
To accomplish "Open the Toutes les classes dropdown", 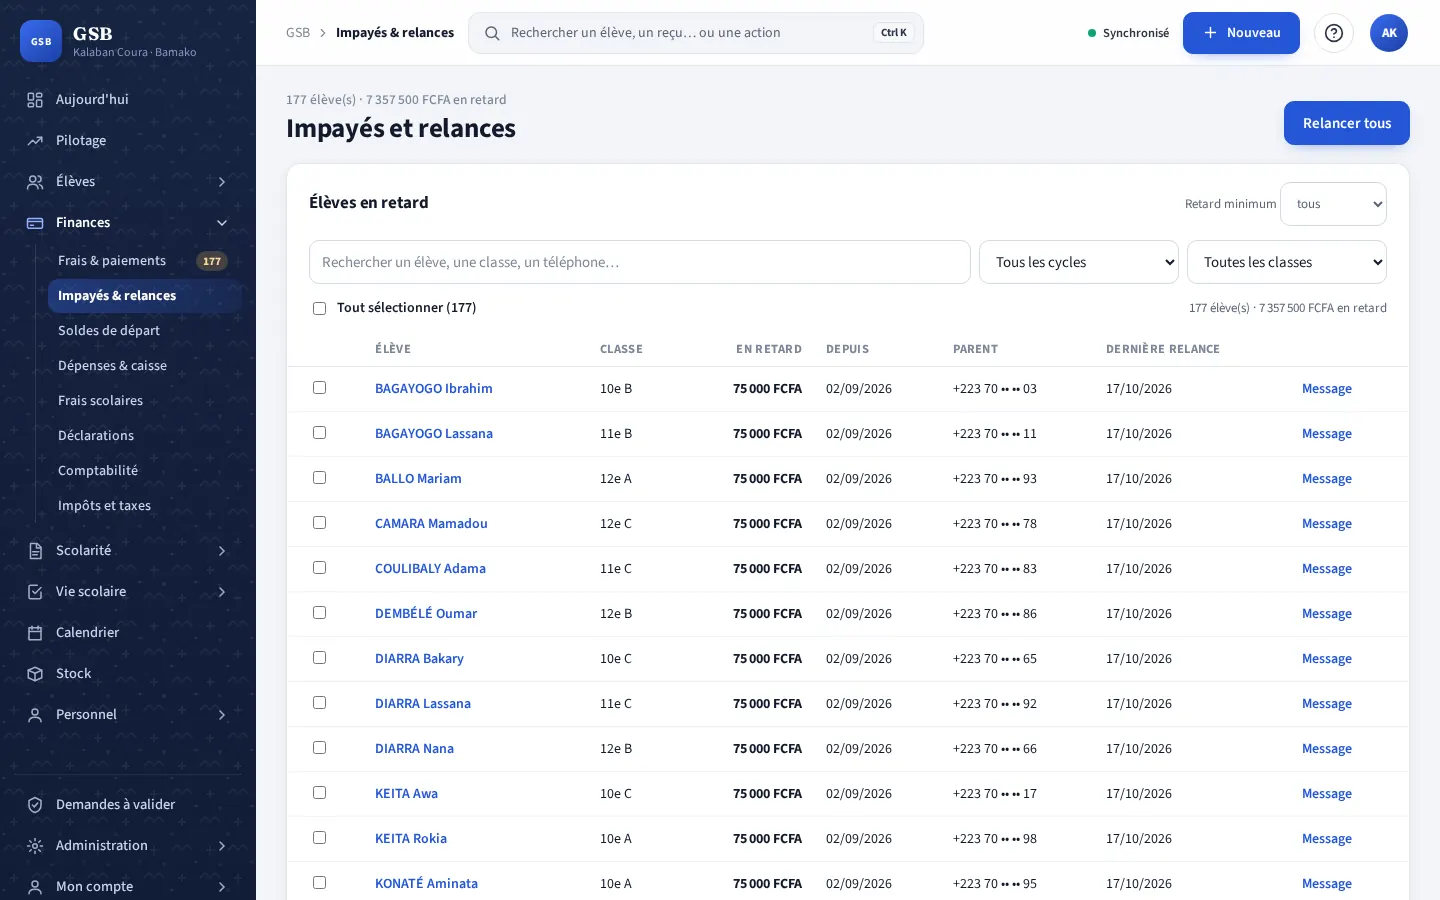I will [1287, 262].
